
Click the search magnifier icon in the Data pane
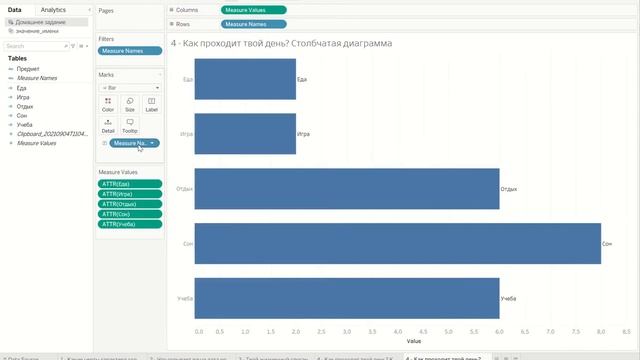point(66,46)
